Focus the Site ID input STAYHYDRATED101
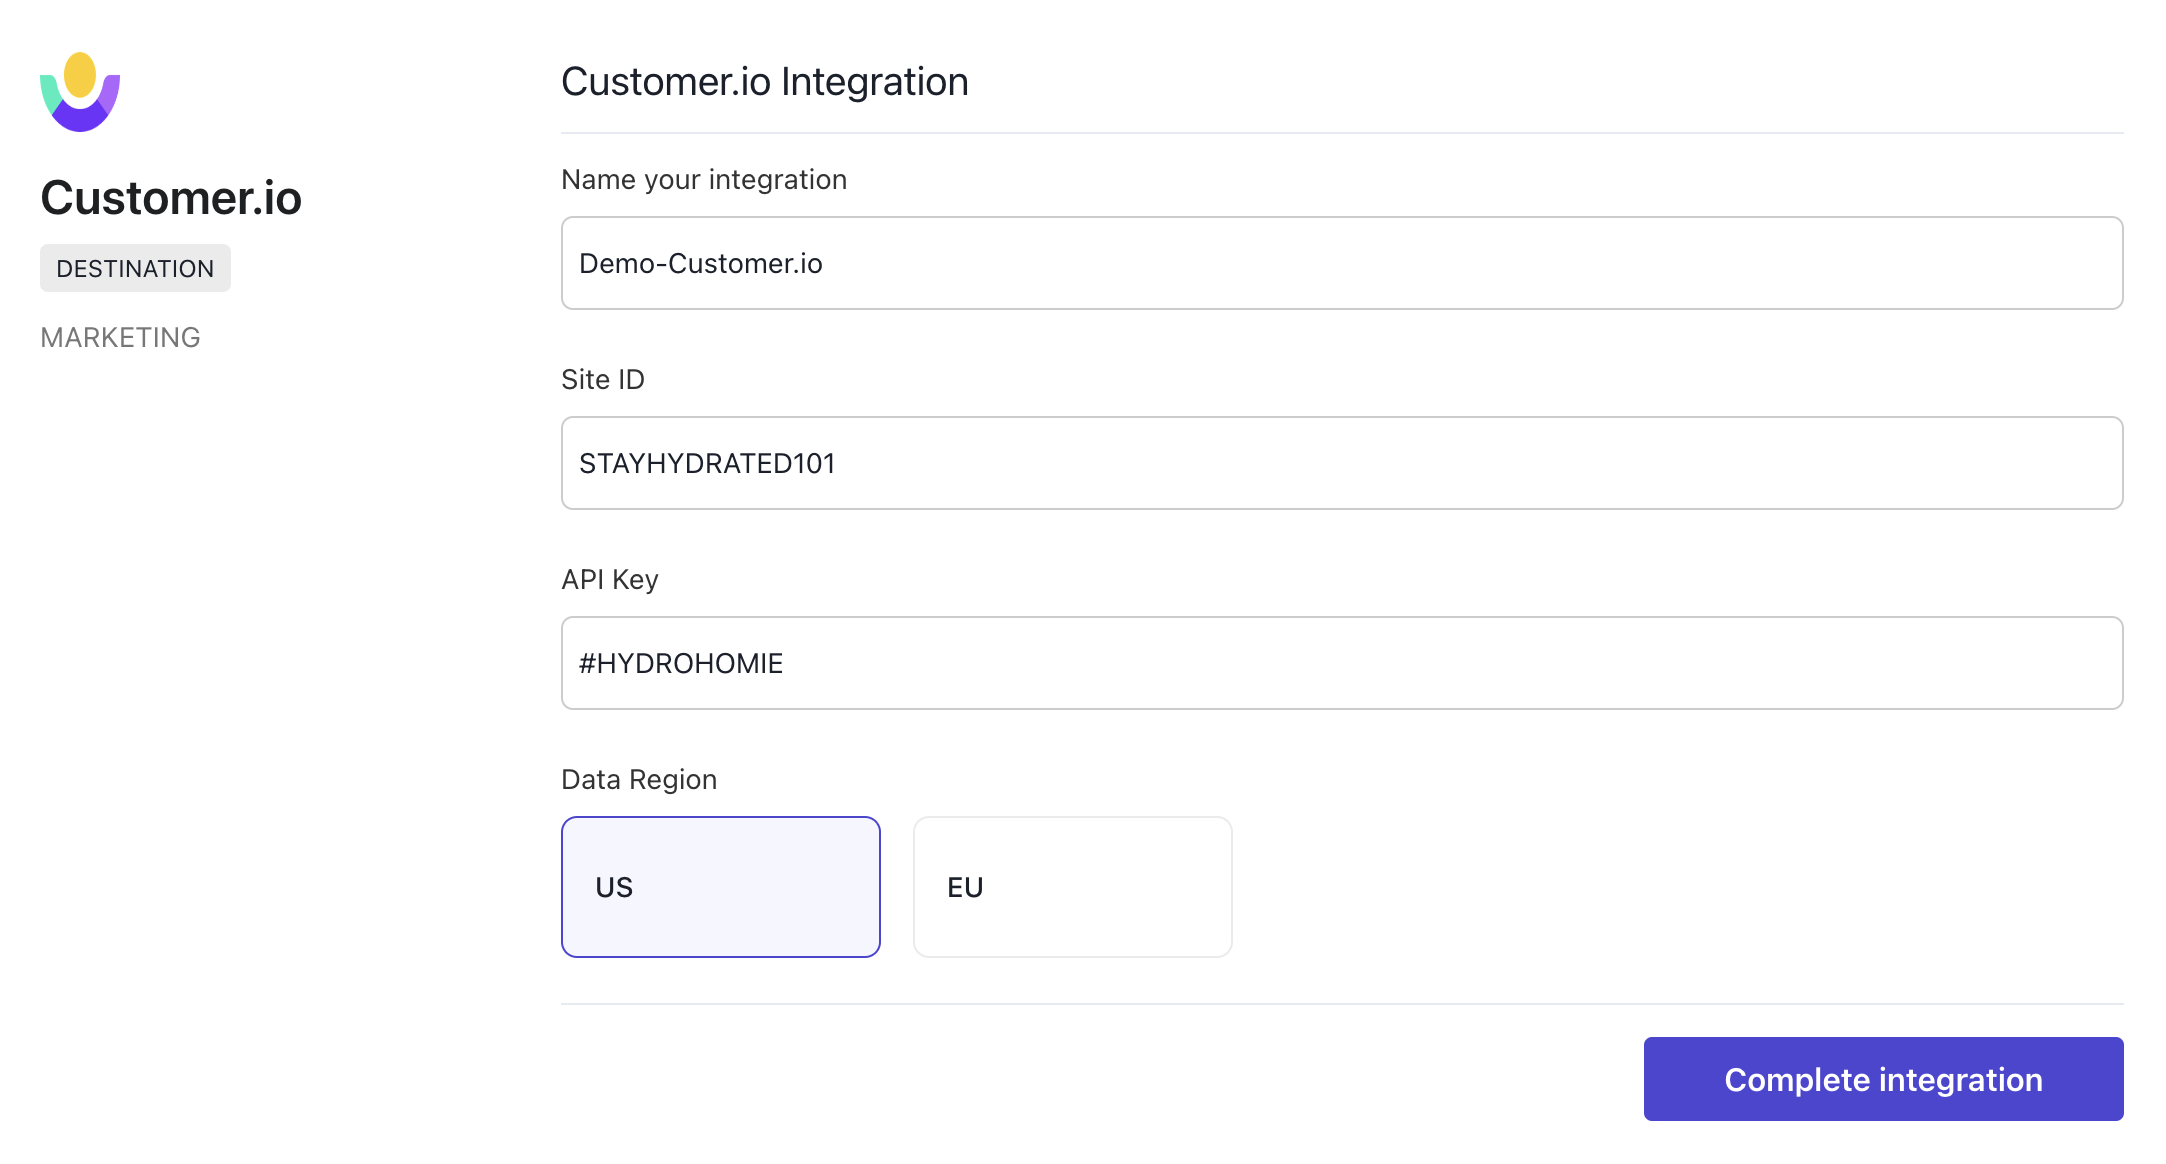The image size is (2166, 1164). 1341,463
